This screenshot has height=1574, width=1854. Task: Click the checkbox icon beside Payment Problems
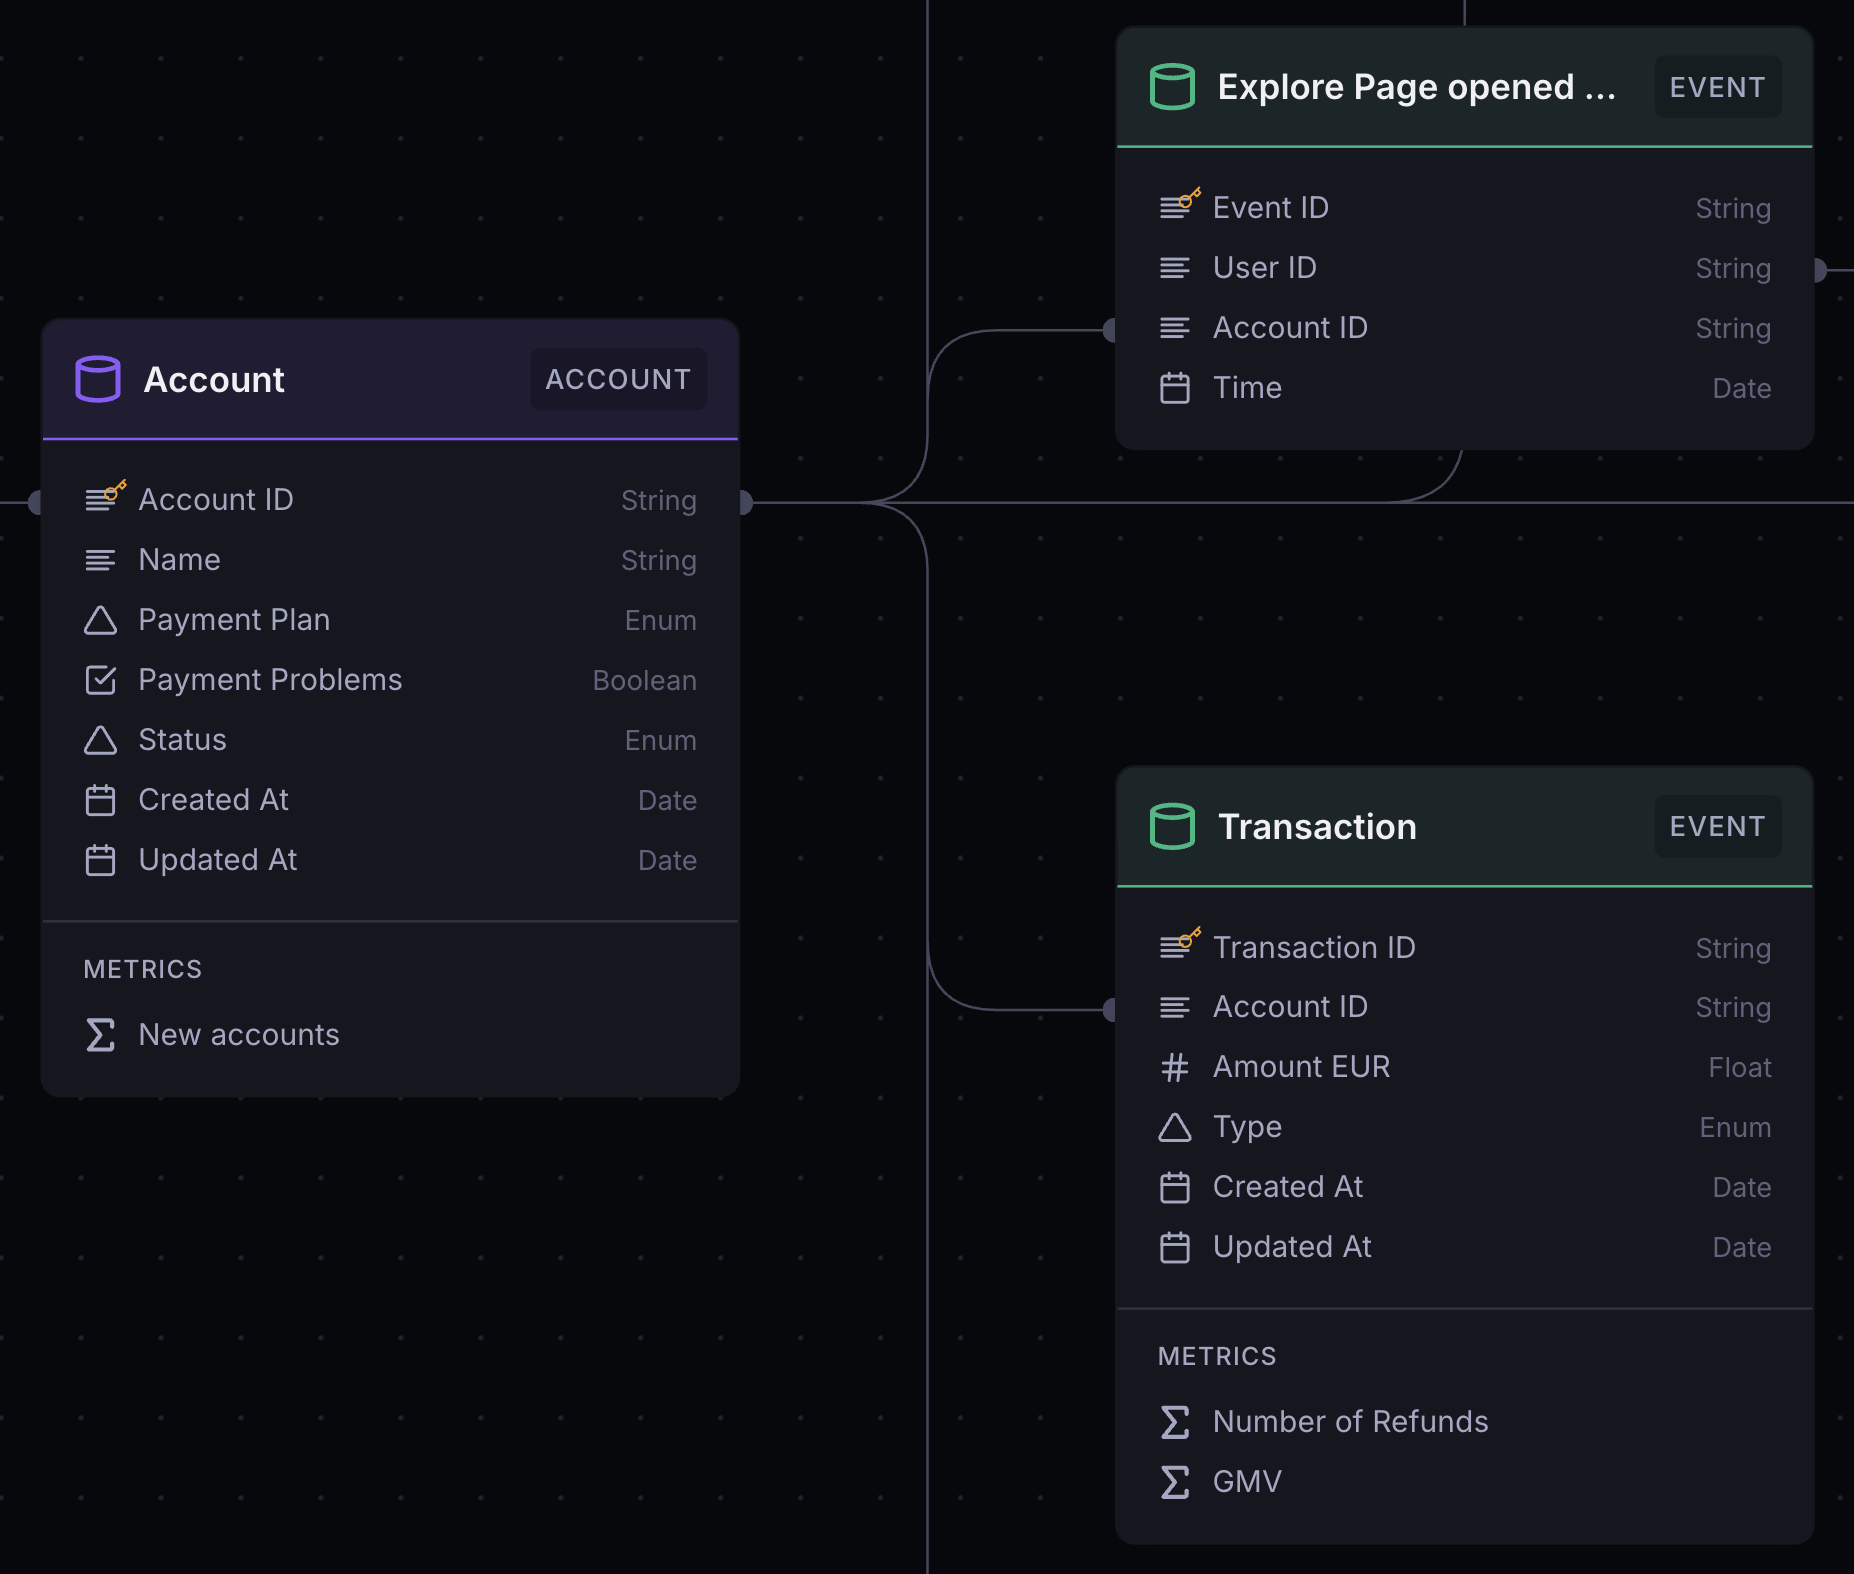(100, 680)
